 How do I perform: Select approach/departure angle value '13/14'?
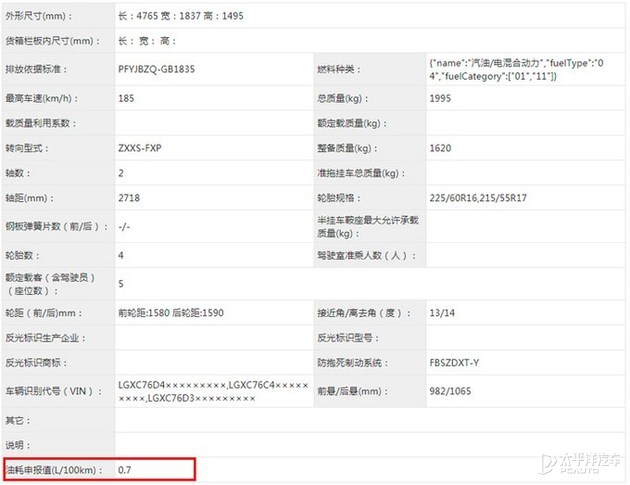(442, 313)
